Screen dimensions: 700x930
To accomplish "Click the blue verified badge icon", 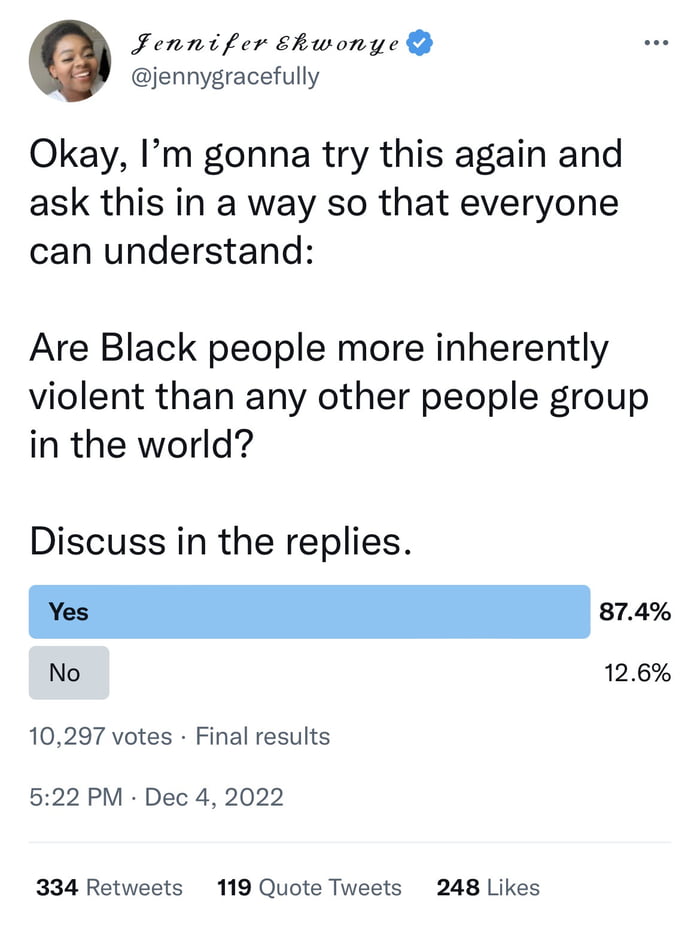I will point(421,43).
